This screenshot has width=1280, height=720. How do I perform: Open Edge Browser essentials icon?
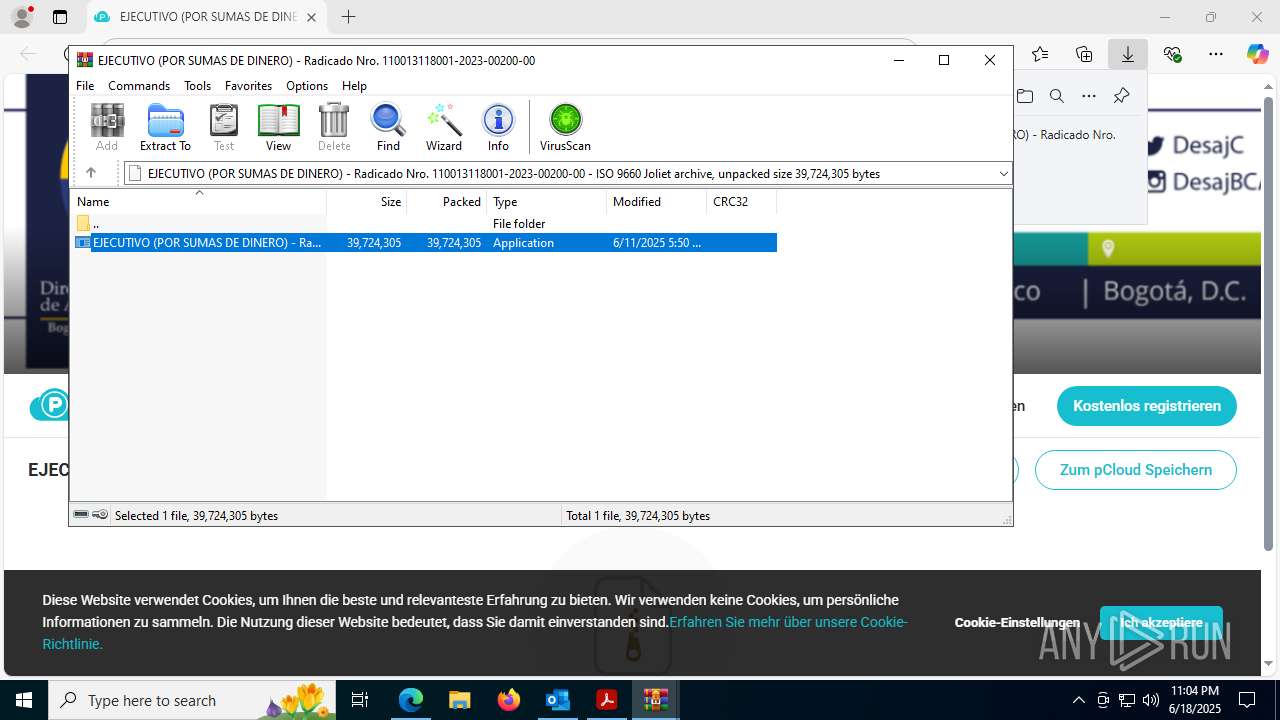click(x=1172, y=54)
